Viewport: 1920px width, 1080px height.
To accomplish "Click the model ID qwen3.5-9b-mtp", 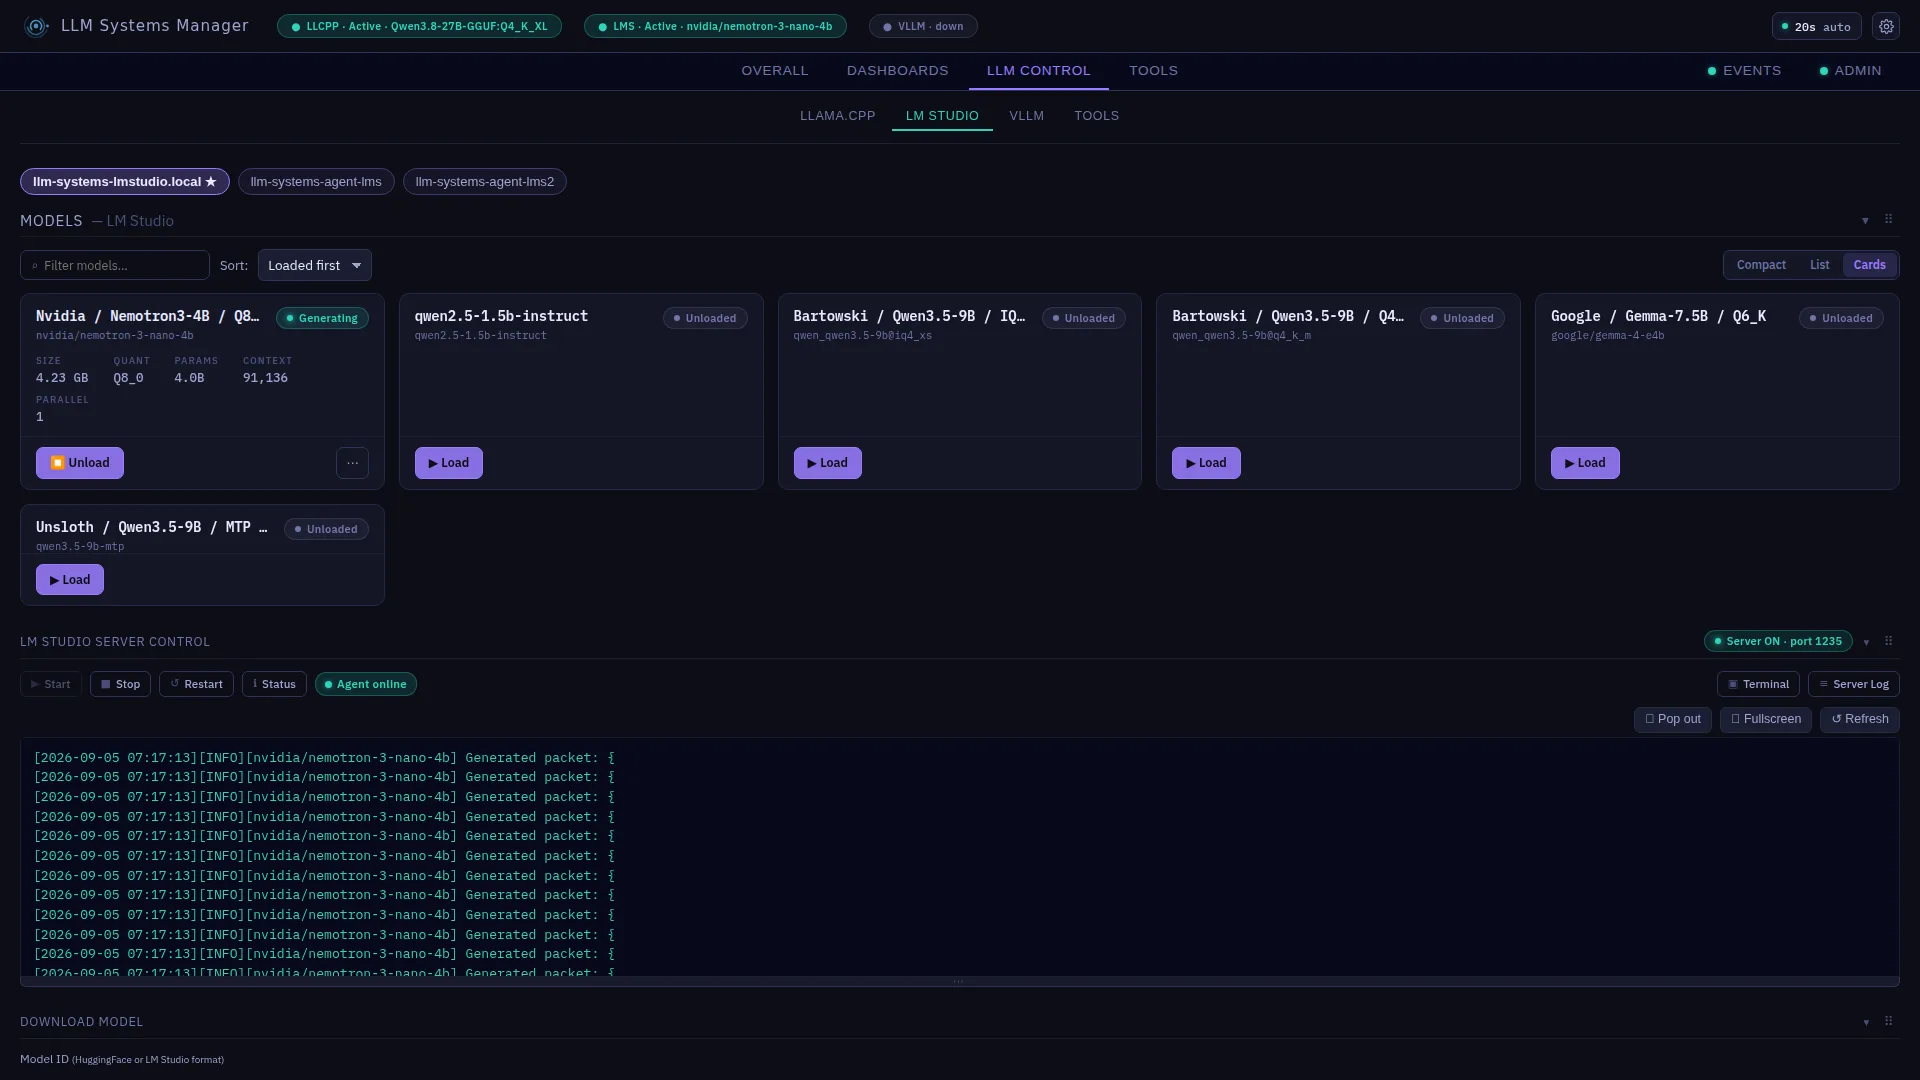I will pyautogui.click(x=80, y=547).
